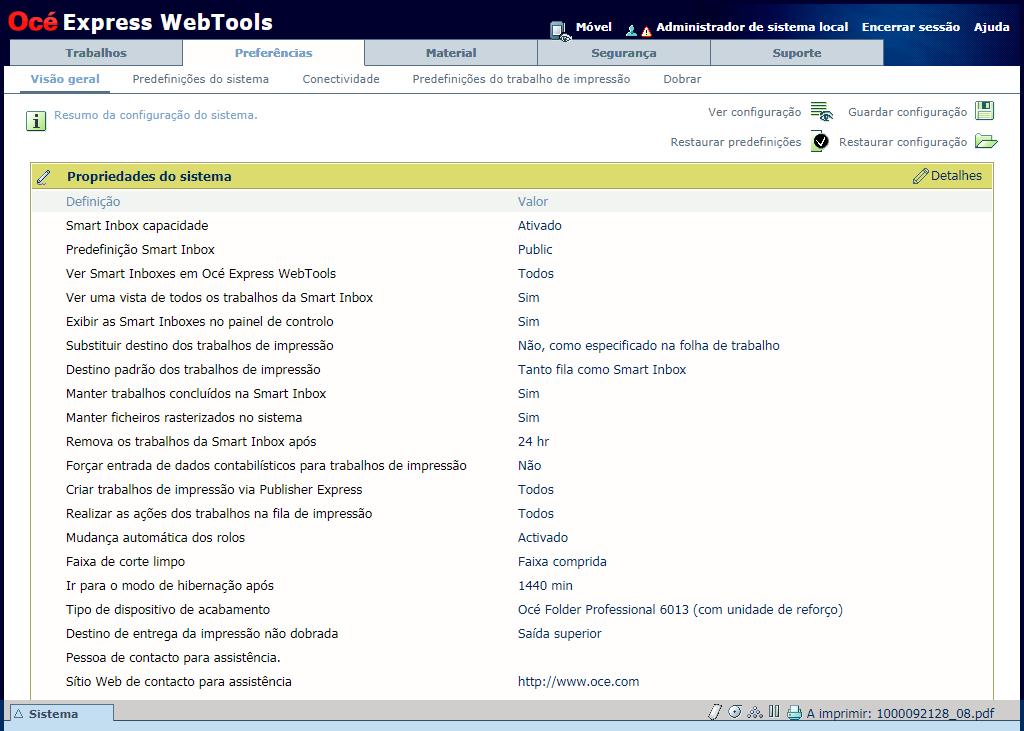
Task: Click the Ver configuração link
Action: tap(754, 112)
